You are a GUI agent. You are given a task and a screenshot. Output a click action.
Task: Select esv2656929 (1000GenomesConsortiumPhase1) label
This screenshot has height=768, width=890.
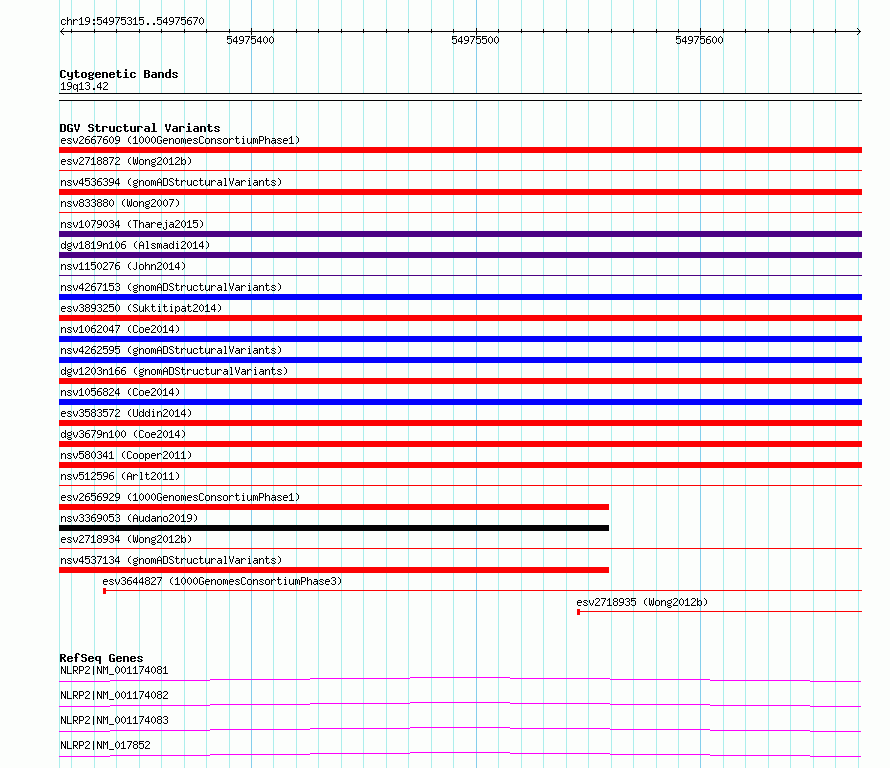click(x=180, y=497)
